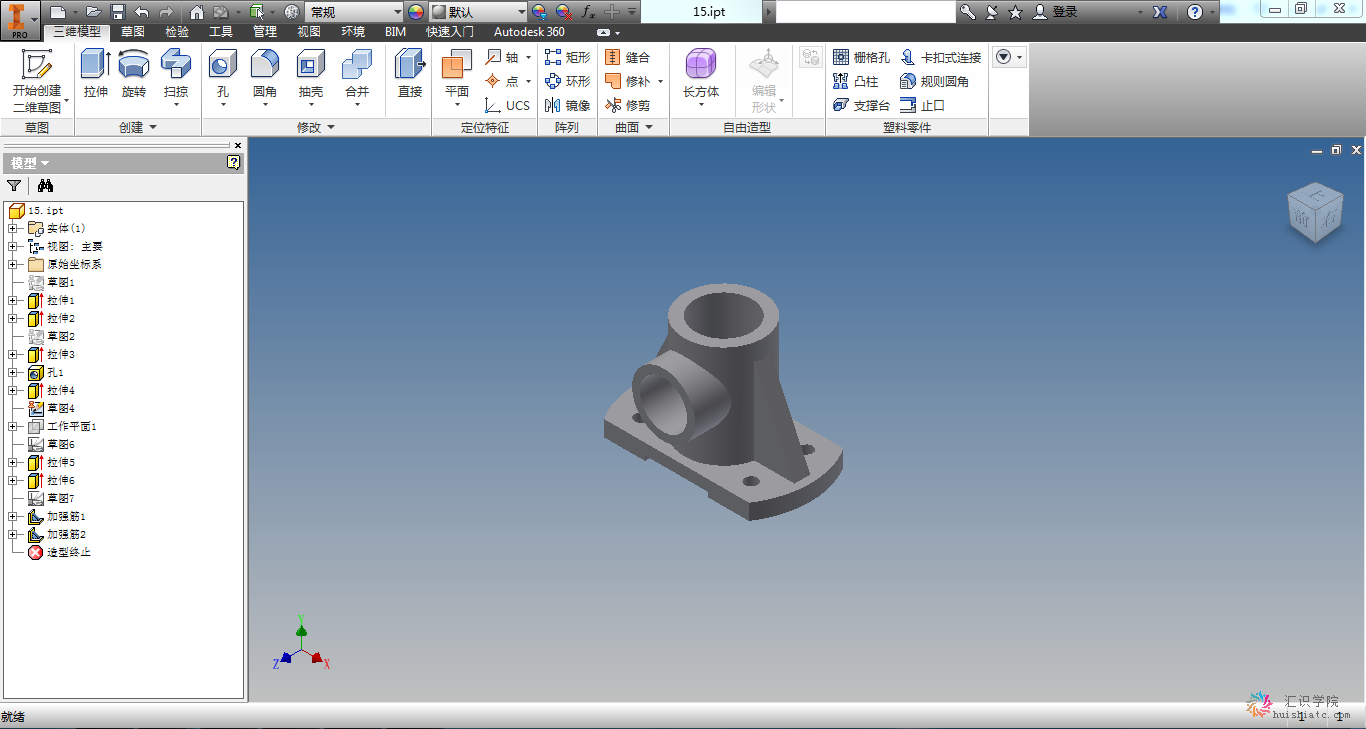The width and height of the screenshot is (1366, 729).
Task: Expand the 原始坐标系 origin folder
Action: pos(13,264)
